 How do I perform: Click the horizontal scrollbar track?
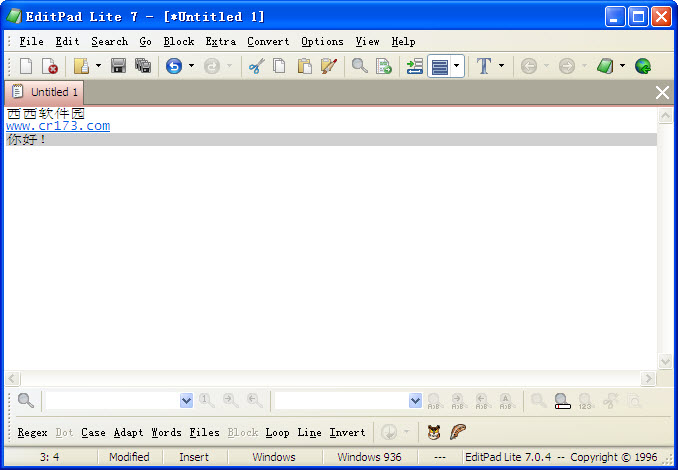coord(330,379)
